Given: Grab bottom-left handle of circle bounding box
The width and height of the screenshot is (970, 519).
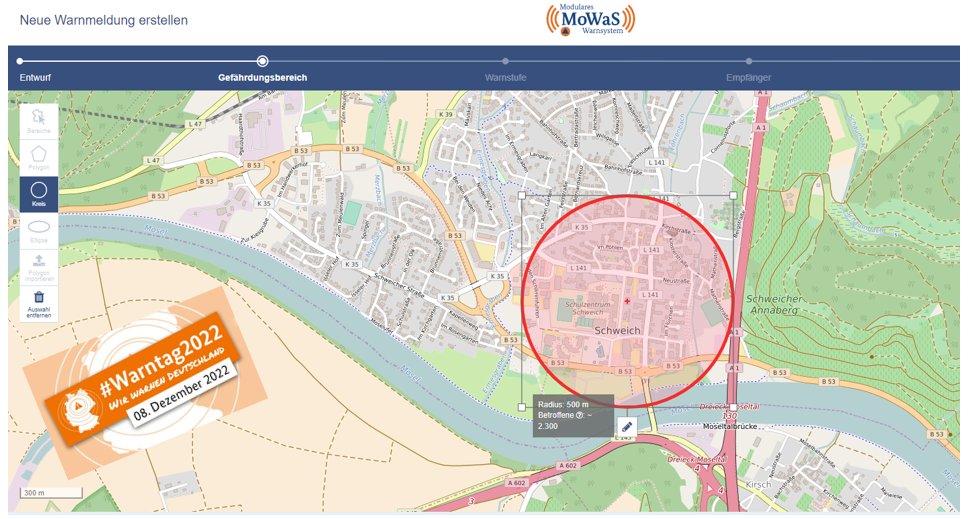Looking at the screenshot, I should pos(521,407).
